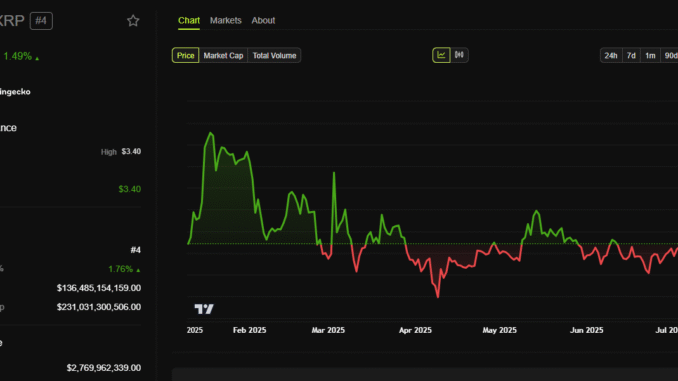Viewport: 678px width, 381px height.
Task: Switch to line chart view icon
Action: tap(441, 55)
